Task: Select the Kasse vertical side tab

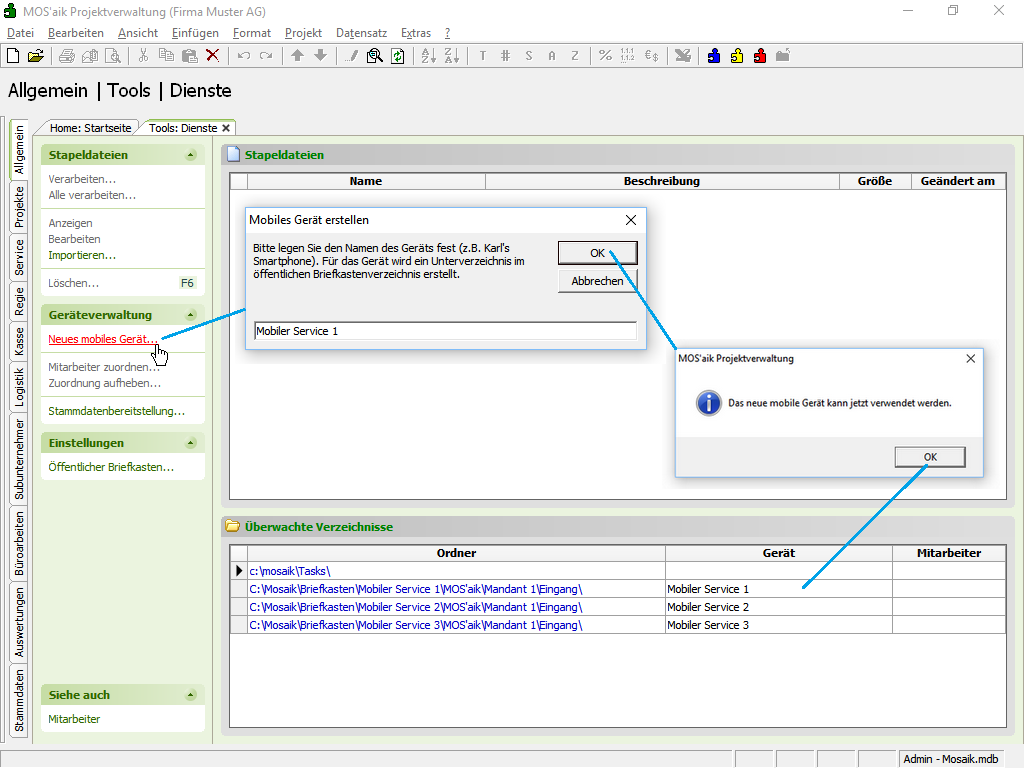Action: 20,342
